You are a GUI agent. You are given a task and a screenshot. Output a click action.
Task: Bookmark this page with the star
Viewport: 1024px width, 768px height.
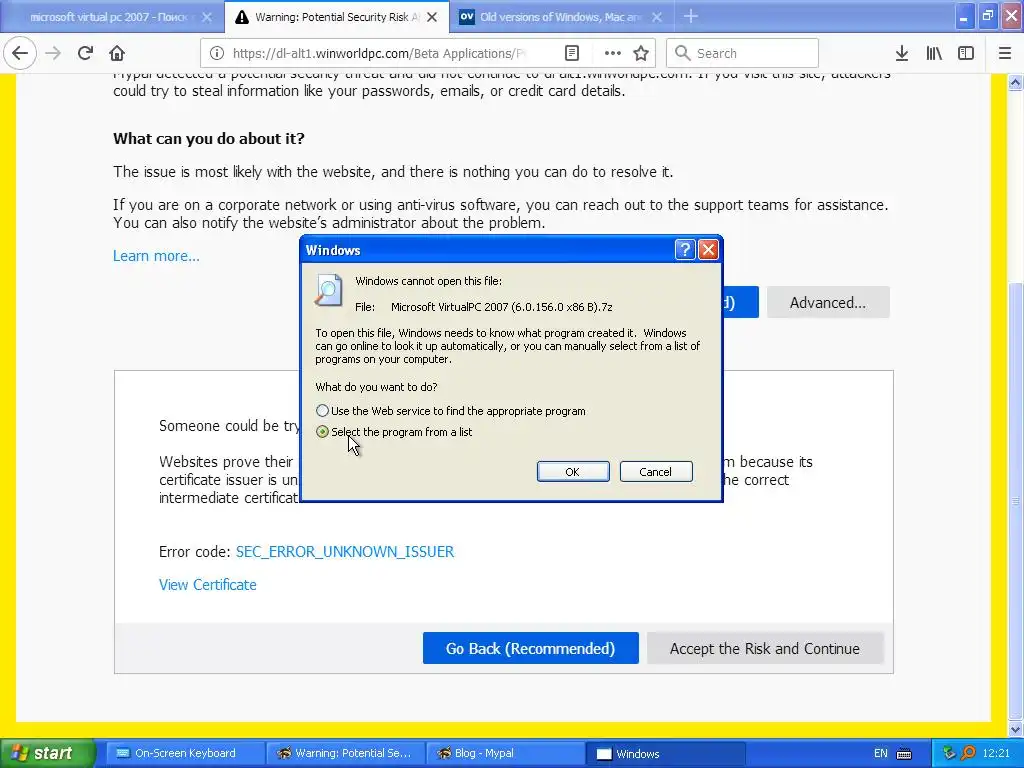click(641, 54)
